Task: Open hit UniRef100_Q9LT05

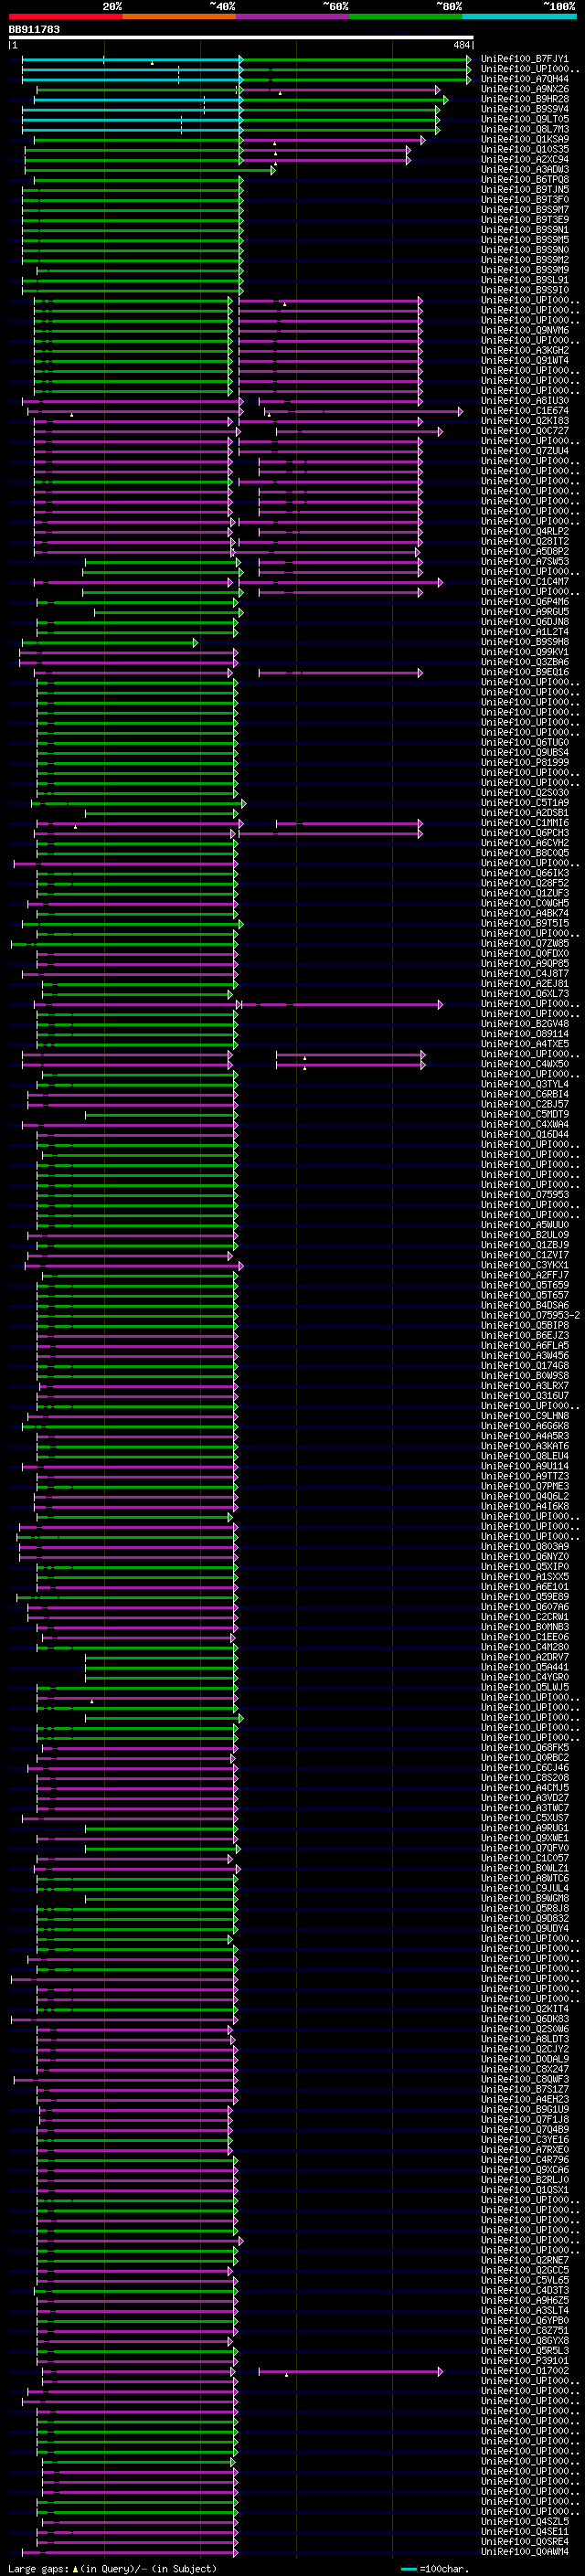Action: [x=524, y=119]
